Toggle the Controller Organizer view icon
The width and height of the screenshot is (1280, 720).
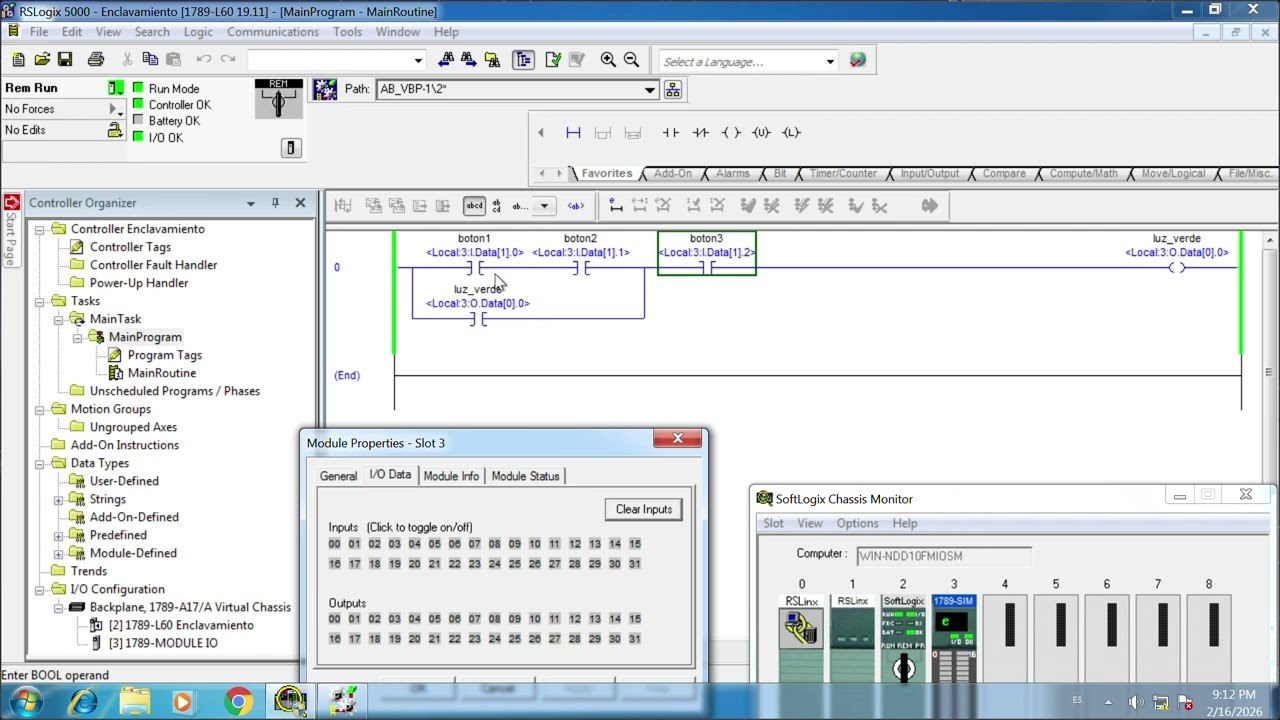(x=523, y=60)
